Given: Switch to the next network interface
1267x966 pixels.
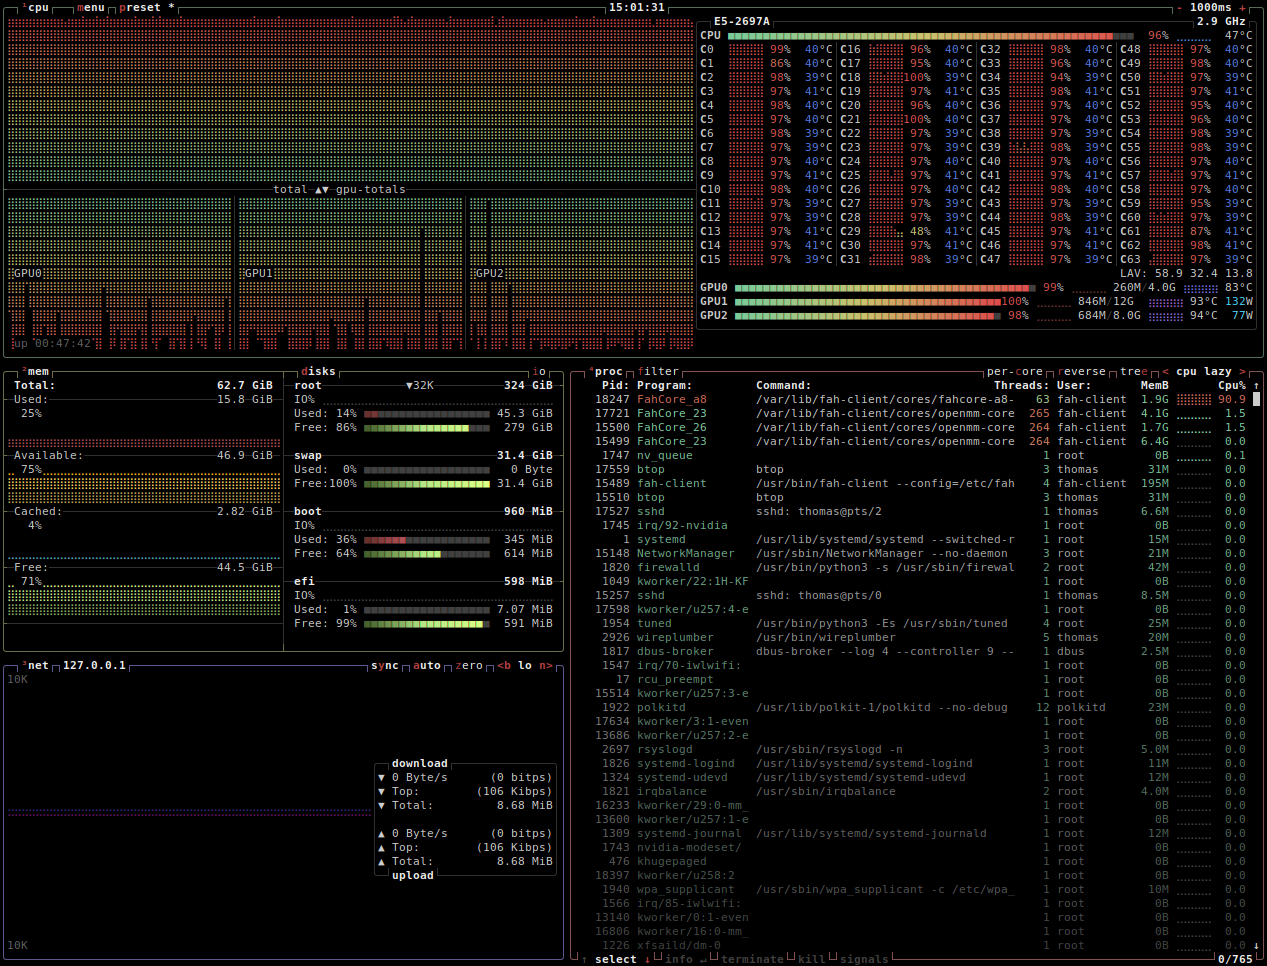Looking at the screenshot, I should [545, 666].
